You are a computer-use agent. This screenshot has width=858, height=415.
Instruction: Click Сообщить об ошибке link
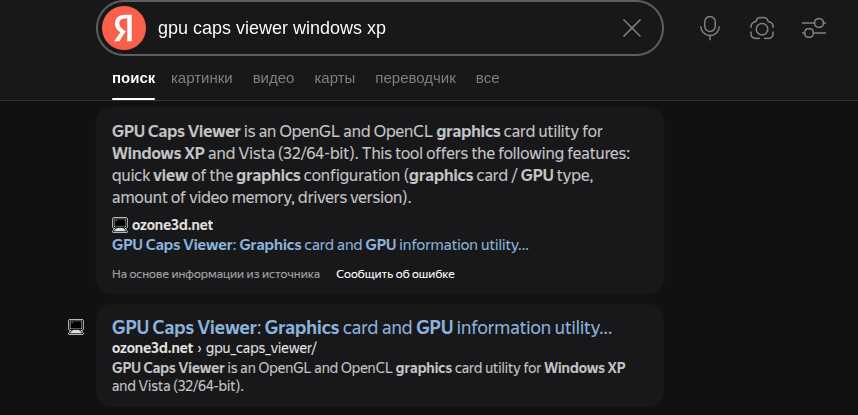(395, 274)
